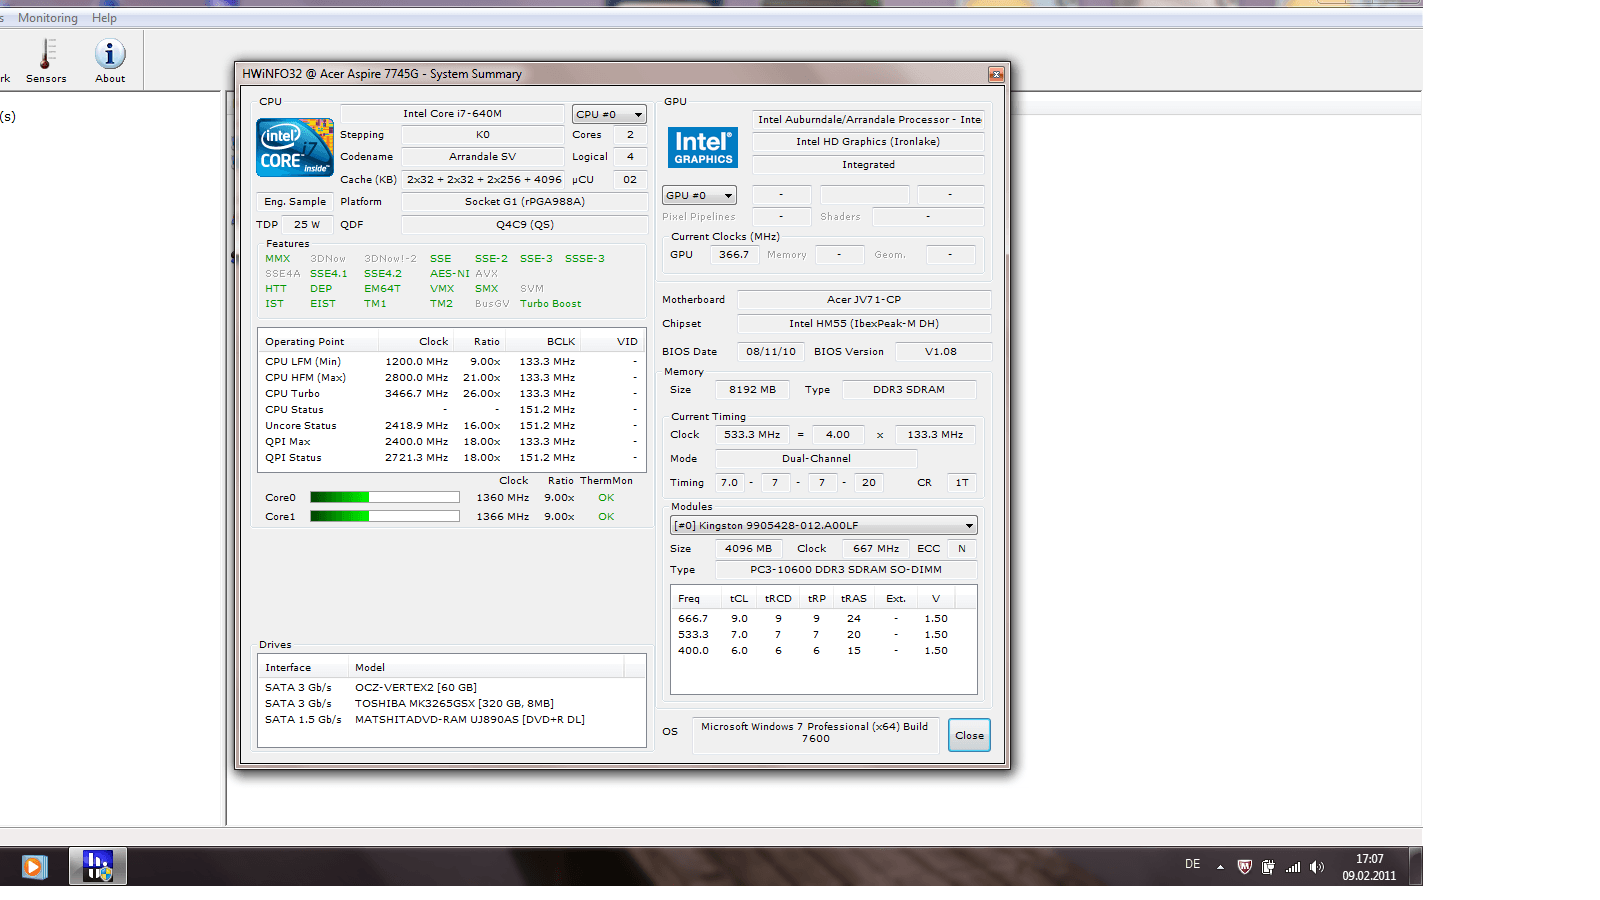The height and width of the screenshot is (900, 1600).
Task: Click the 'Socket G1 (rPGA988A)' platform value
Action: 524,202
